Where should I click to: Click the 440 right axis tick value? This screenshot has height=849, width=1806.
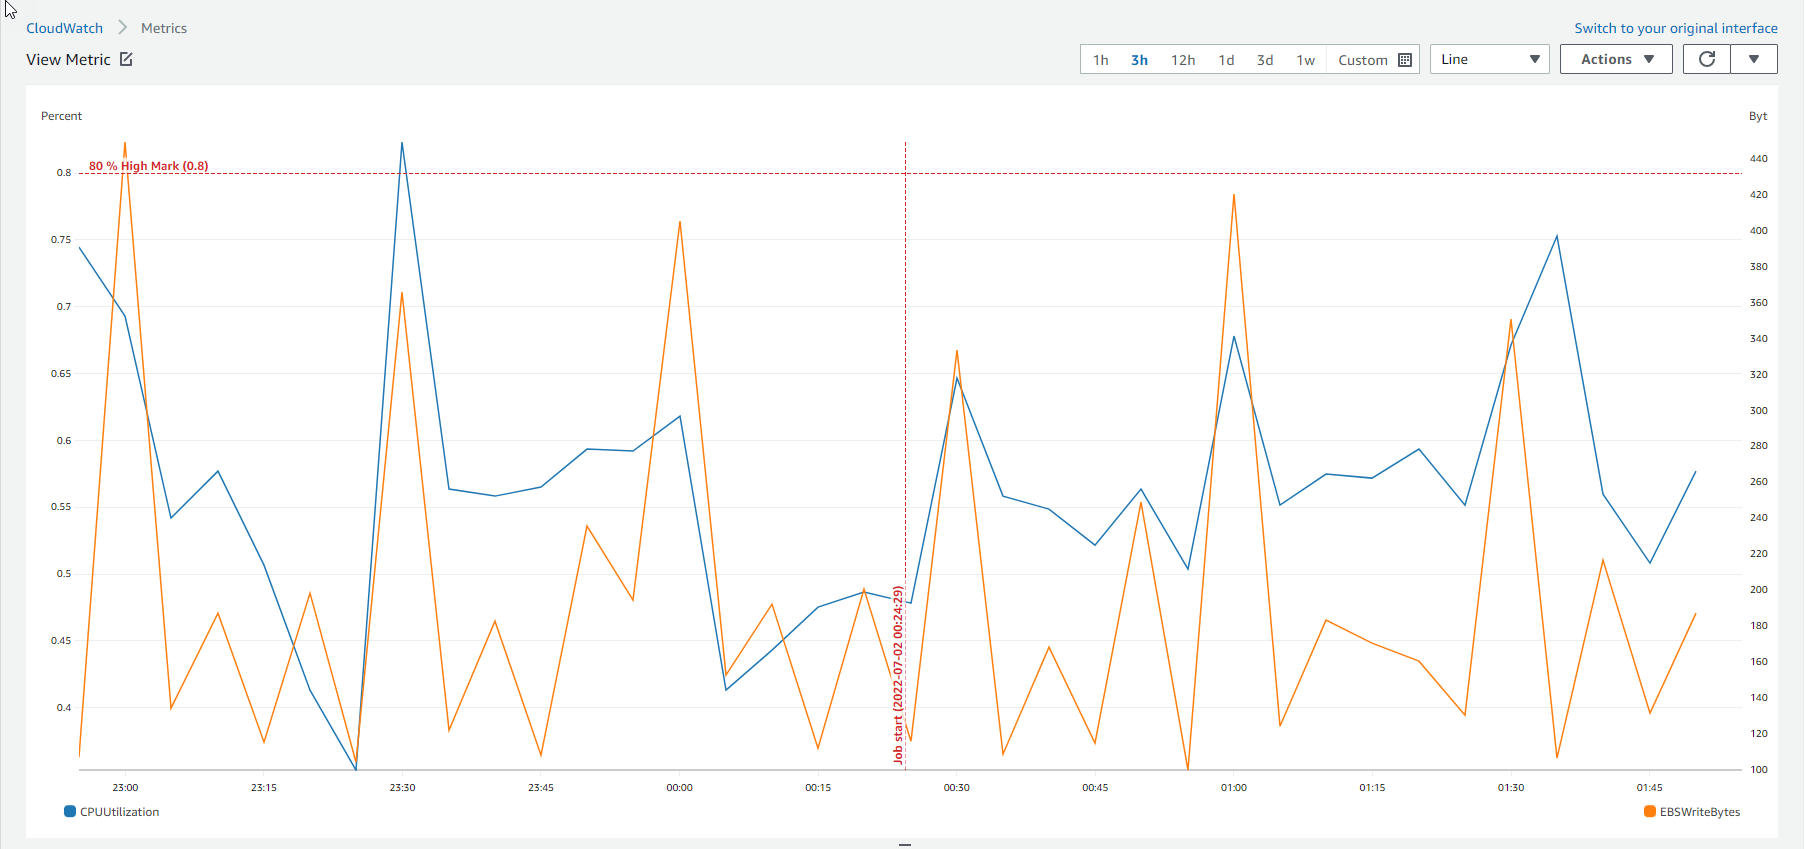click(x=1759, y=159)
